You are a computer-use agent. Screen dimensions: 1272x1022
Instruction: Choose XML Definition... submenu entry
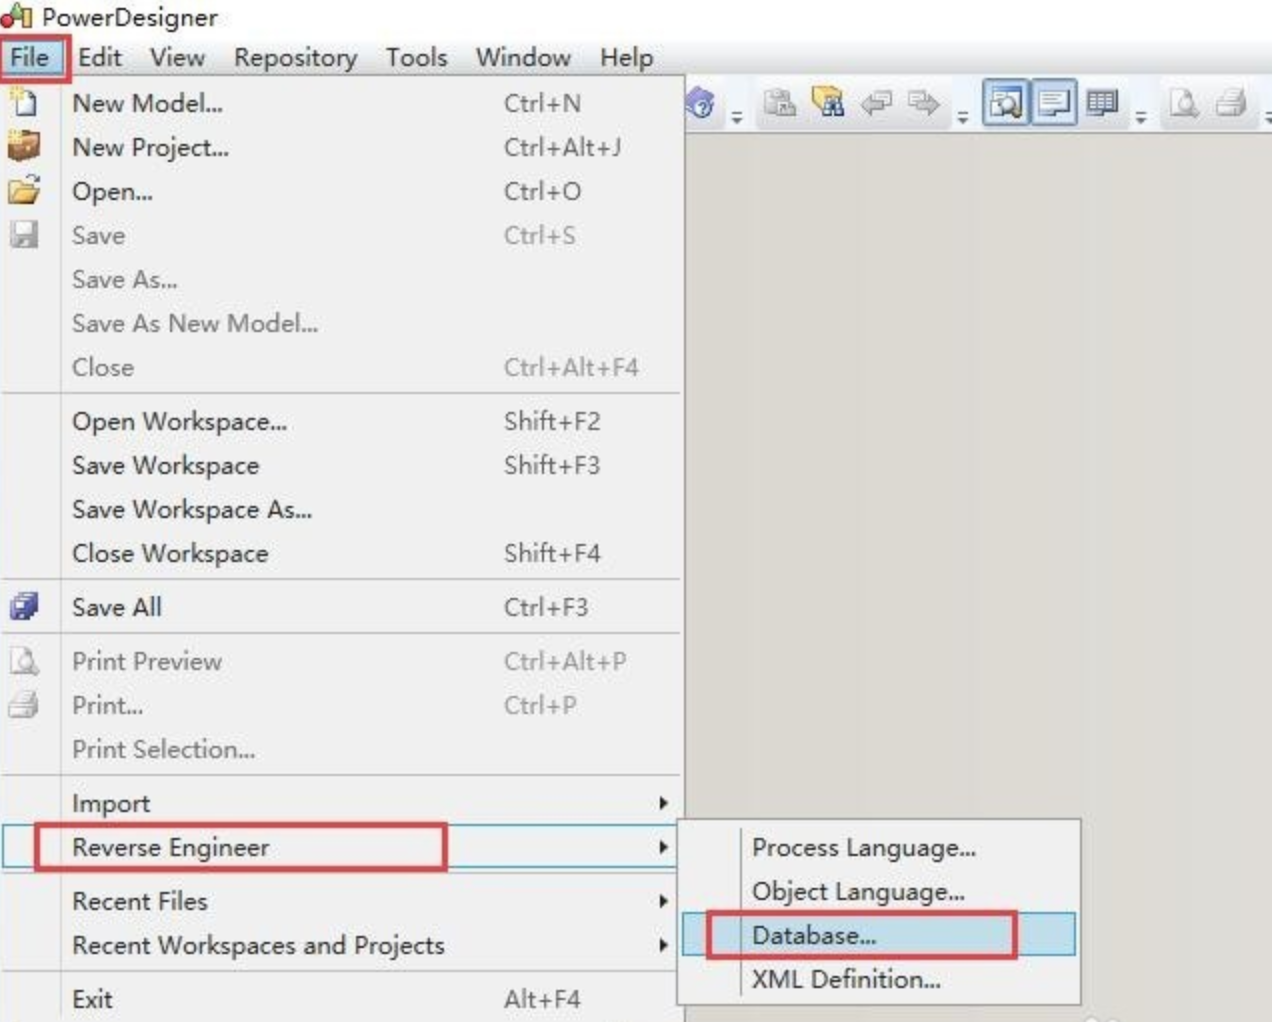878,979
